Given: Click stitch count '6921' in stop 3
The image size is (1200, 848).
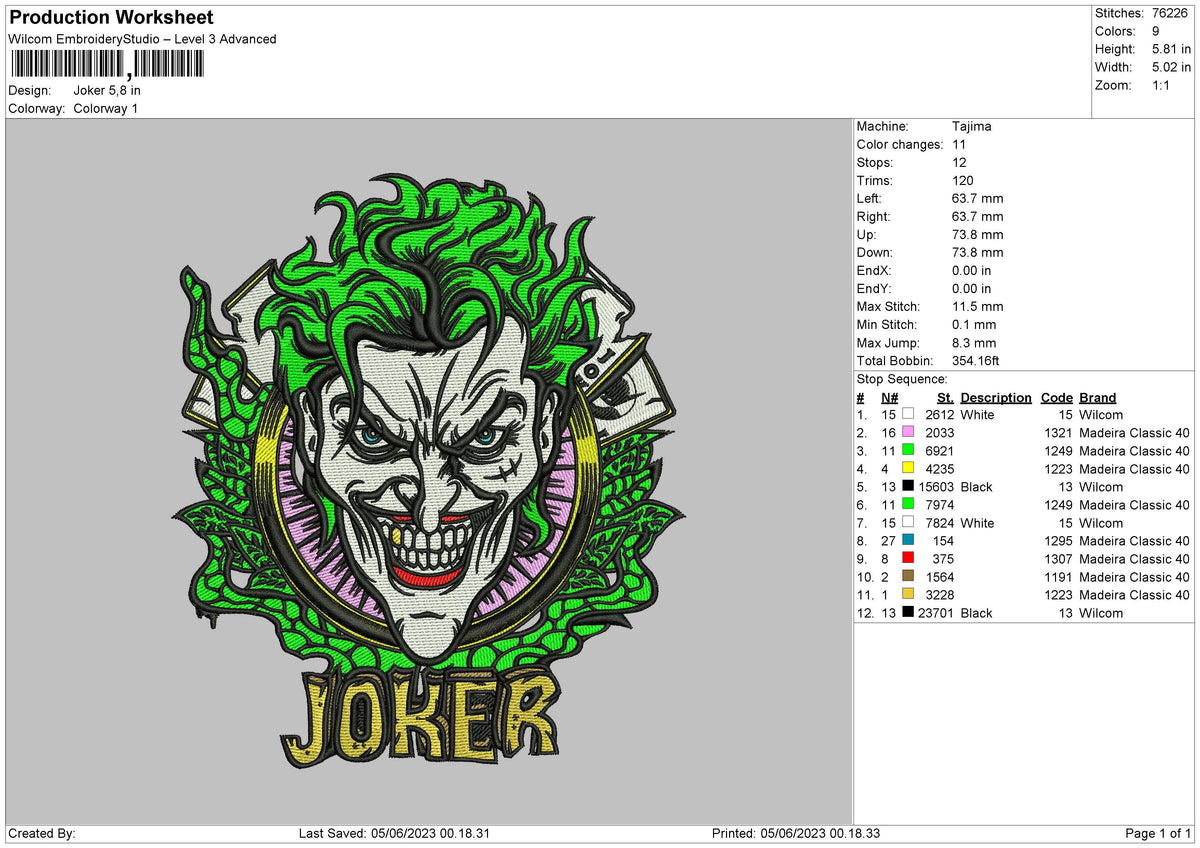Looking at the screenshot, I should pos(939,451).
